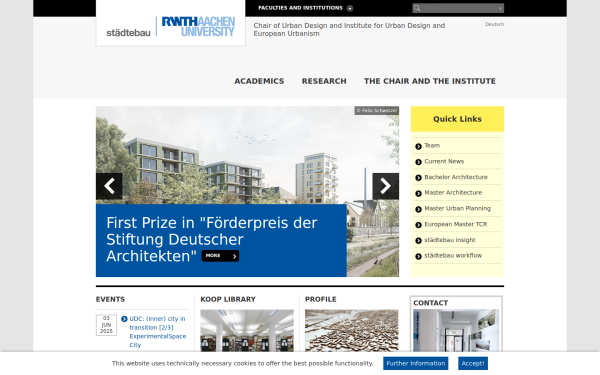Click arrow bullet beside Master Urban Planning
Screen dimensions: 600x375
(418, 209)
